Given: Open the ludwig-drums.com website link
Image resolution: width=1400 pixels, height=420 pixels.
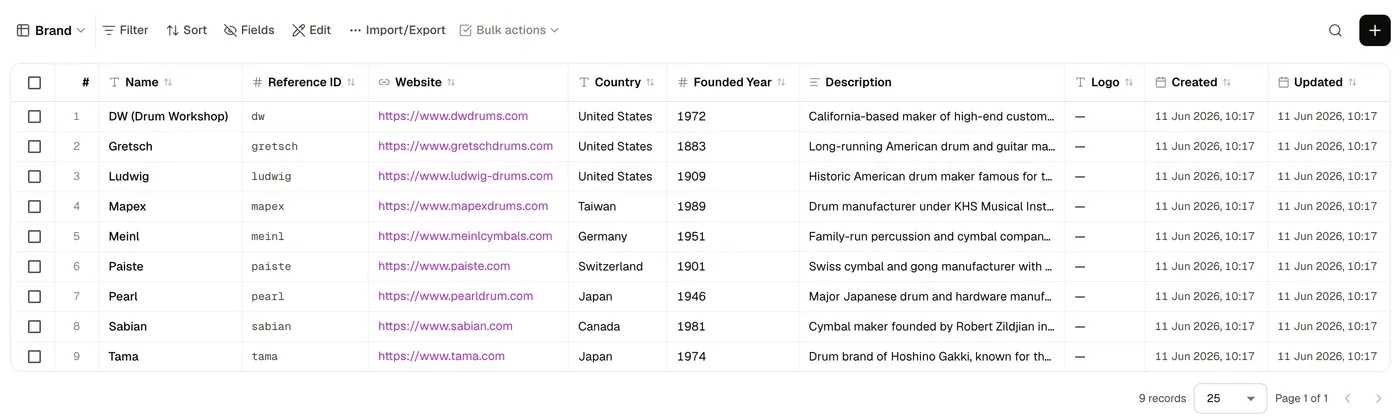Looking at the screenshot, I should 465,176.
